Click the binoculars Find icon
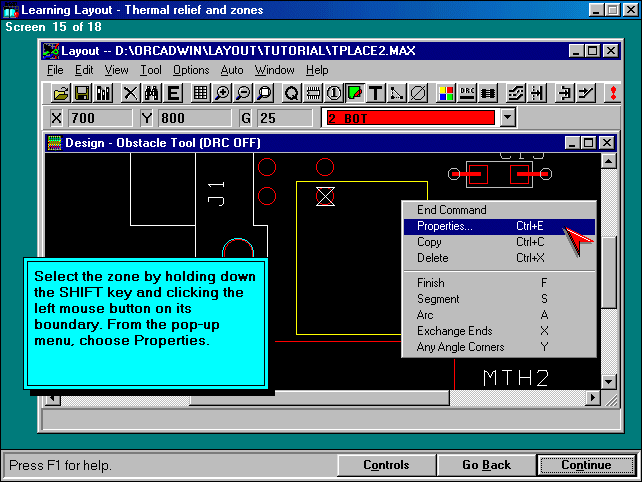This screenshot has width=642, height=482. coord(152,93)
